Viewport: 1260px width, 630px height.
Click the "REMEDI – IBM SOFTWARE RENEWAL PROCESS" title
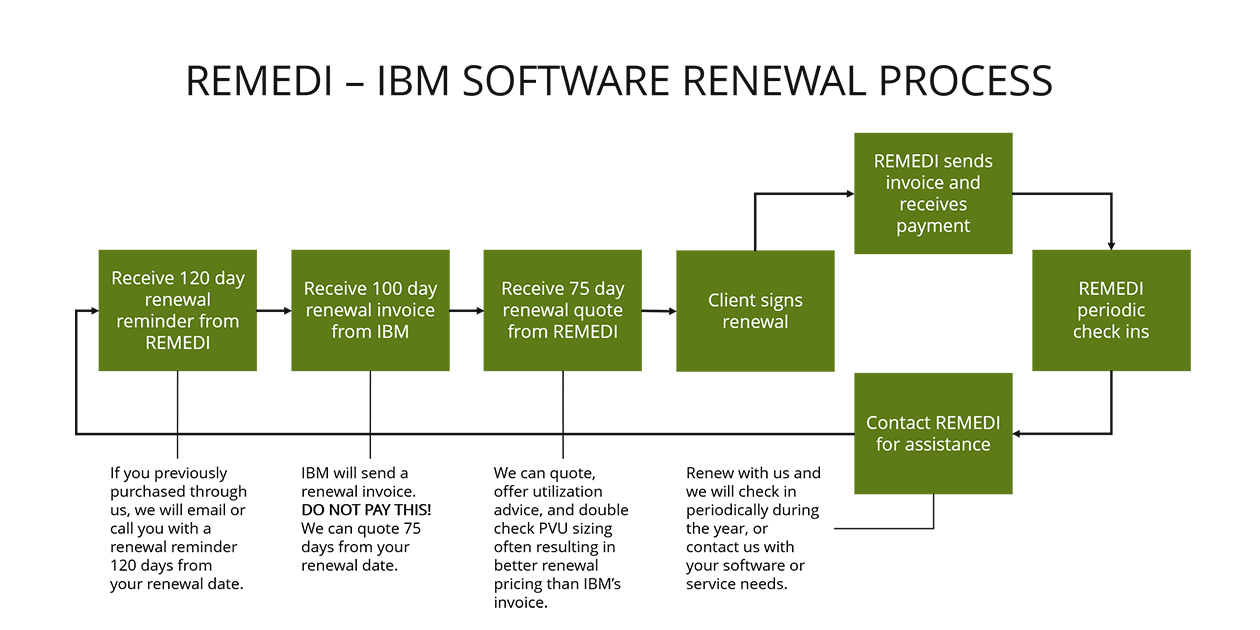(x=619, y=81)
